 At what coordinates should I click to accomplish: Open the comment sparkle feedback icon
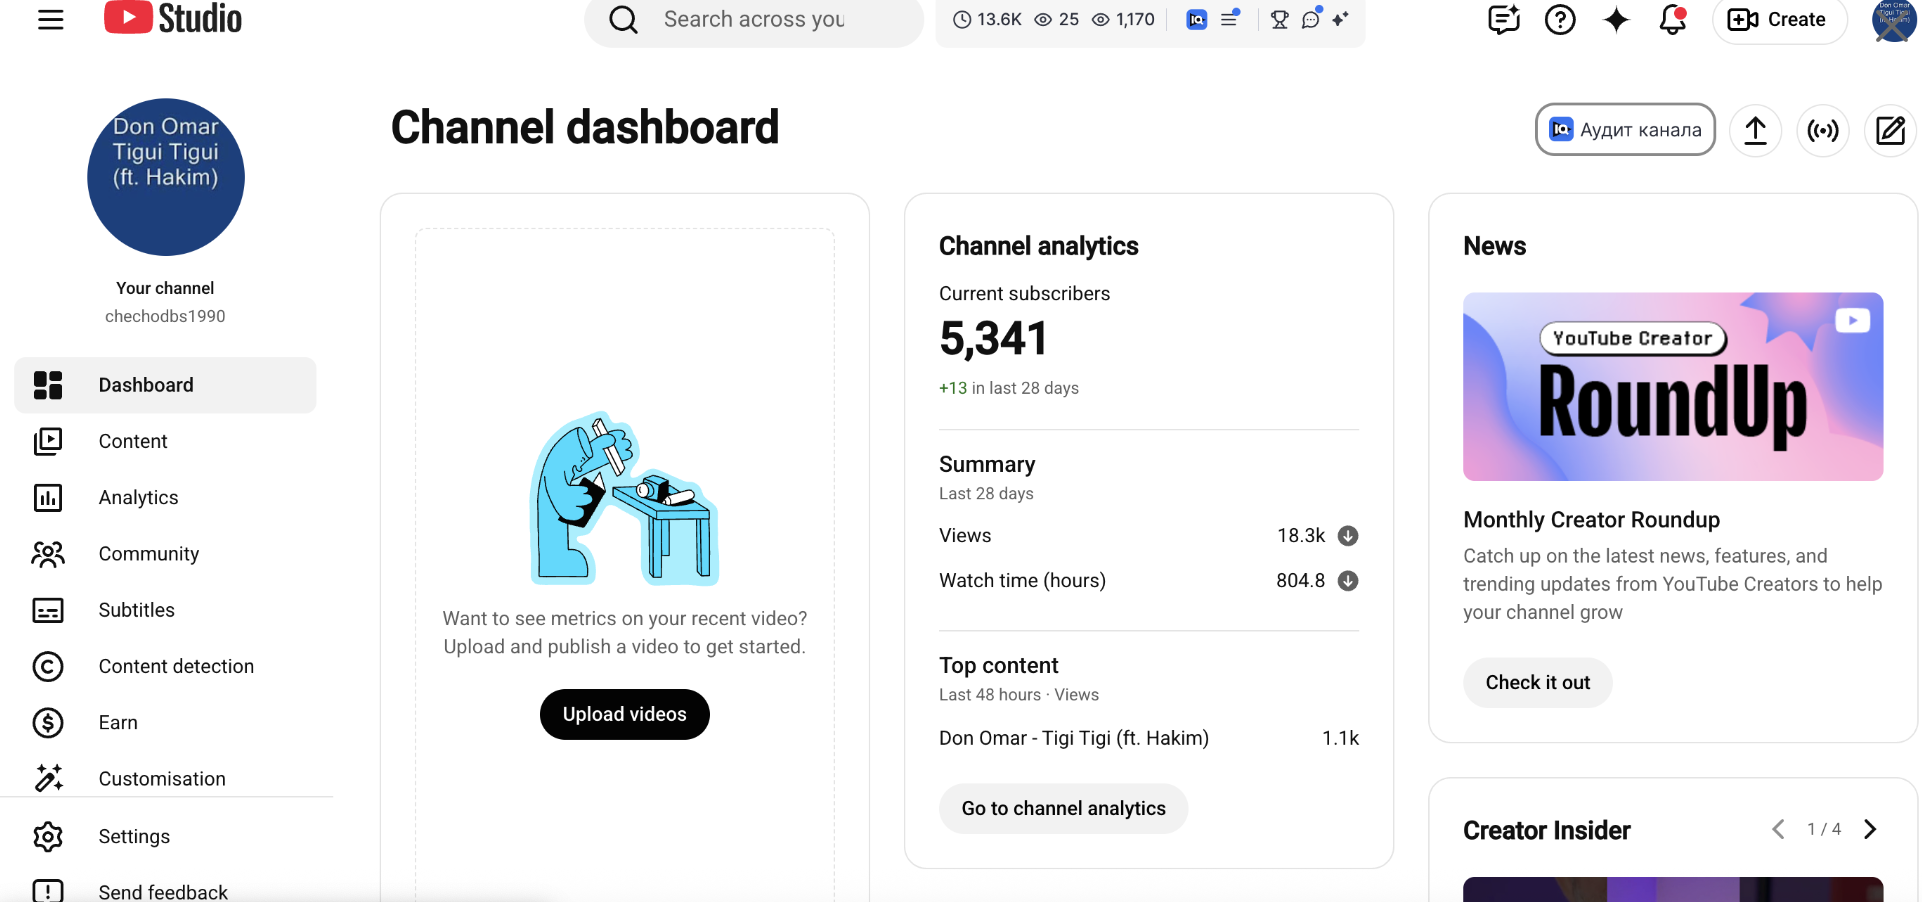[1504, 19]
